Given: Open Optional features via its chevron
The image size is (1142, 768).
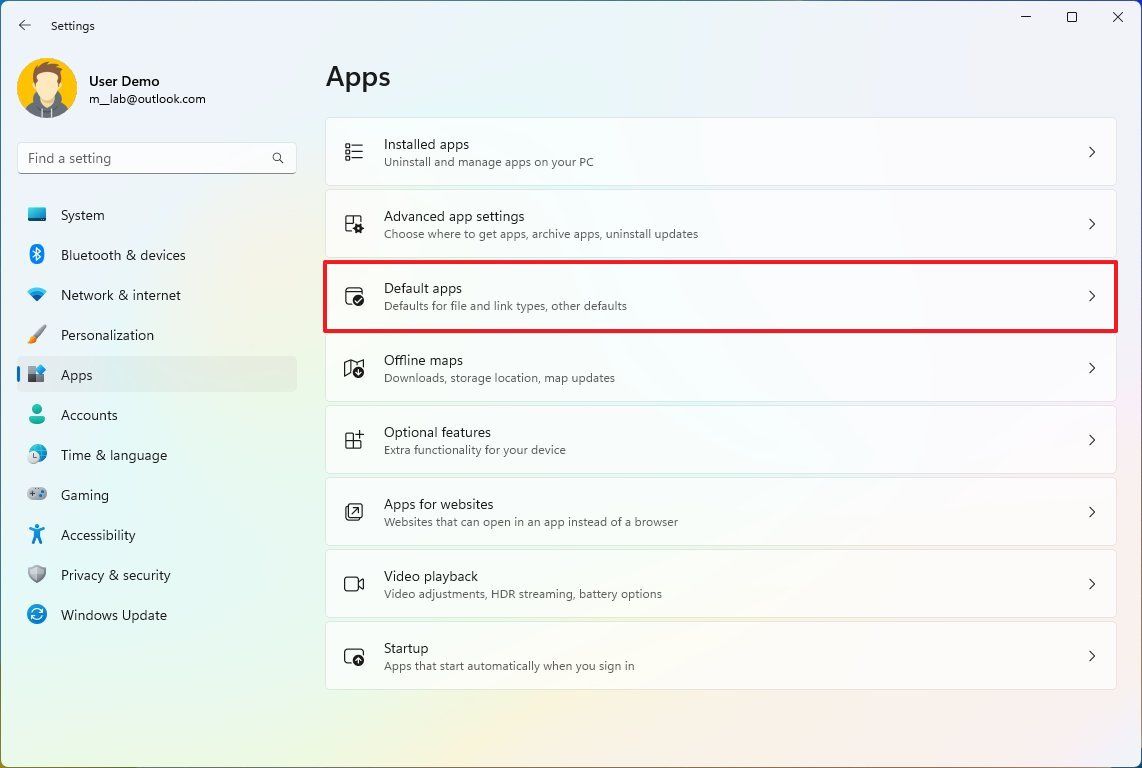Looking at the screenshot, I should (1091, 440).
